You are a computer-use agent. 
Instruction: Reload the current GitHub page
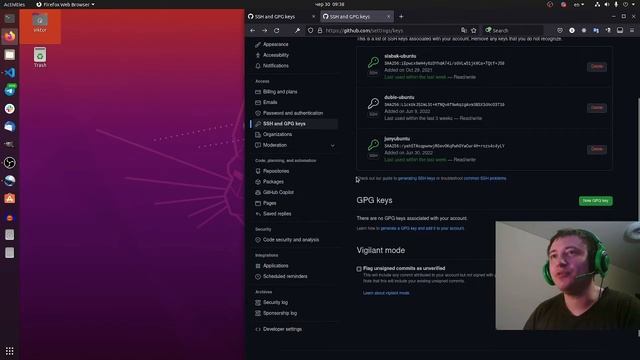tap(277, 31)
